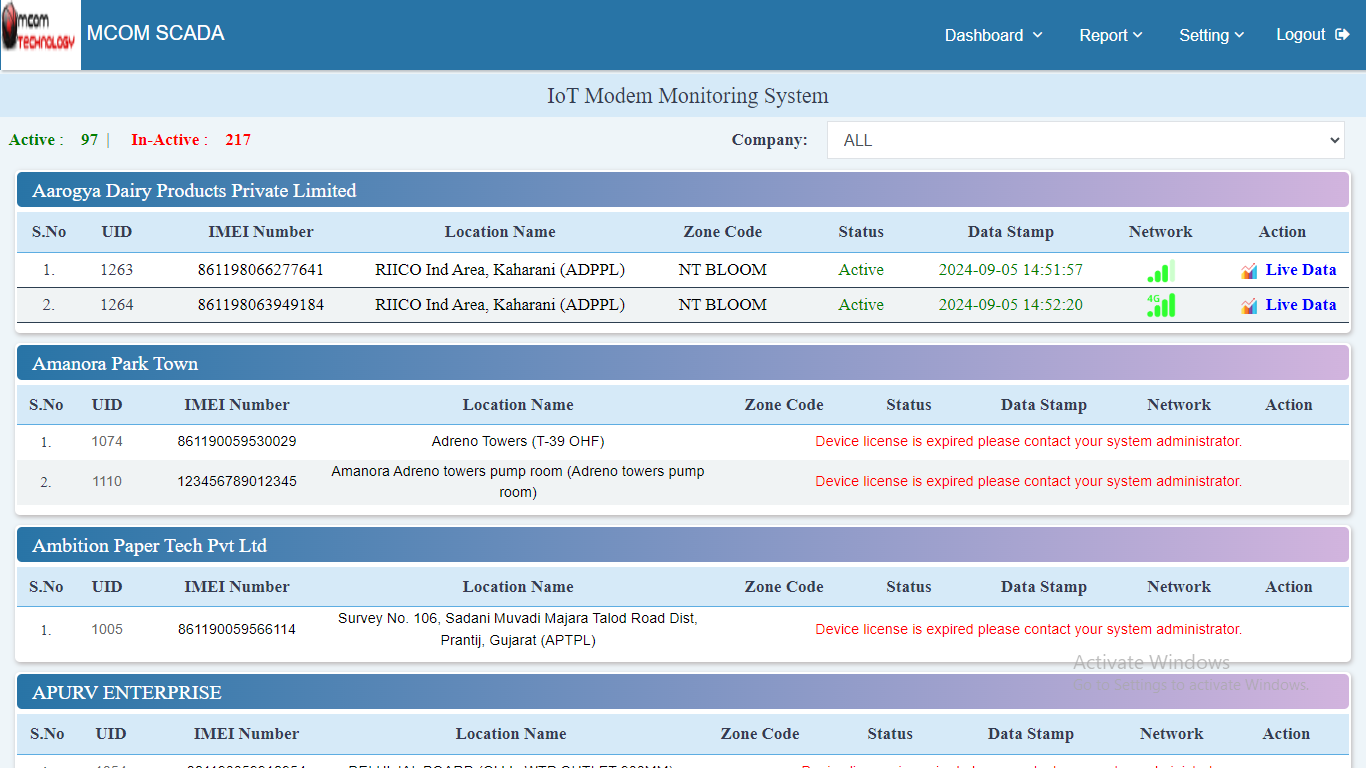
Task: Expand the Report menu
Action: click(1110, 35)
